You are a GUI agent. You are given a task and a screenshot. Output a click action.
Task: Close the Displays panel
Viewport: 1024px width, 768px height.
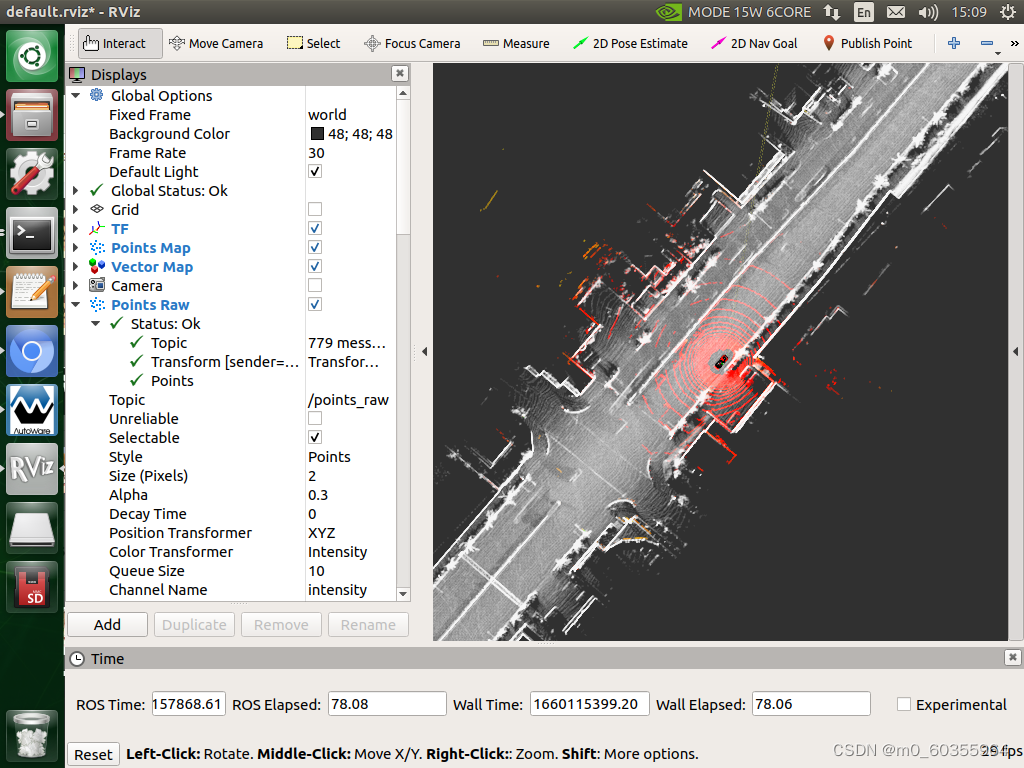400,73
